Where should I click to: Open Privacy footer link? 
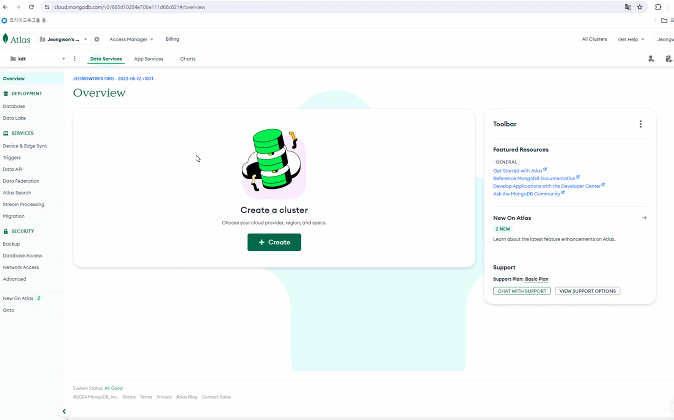[x=164, y=397]
